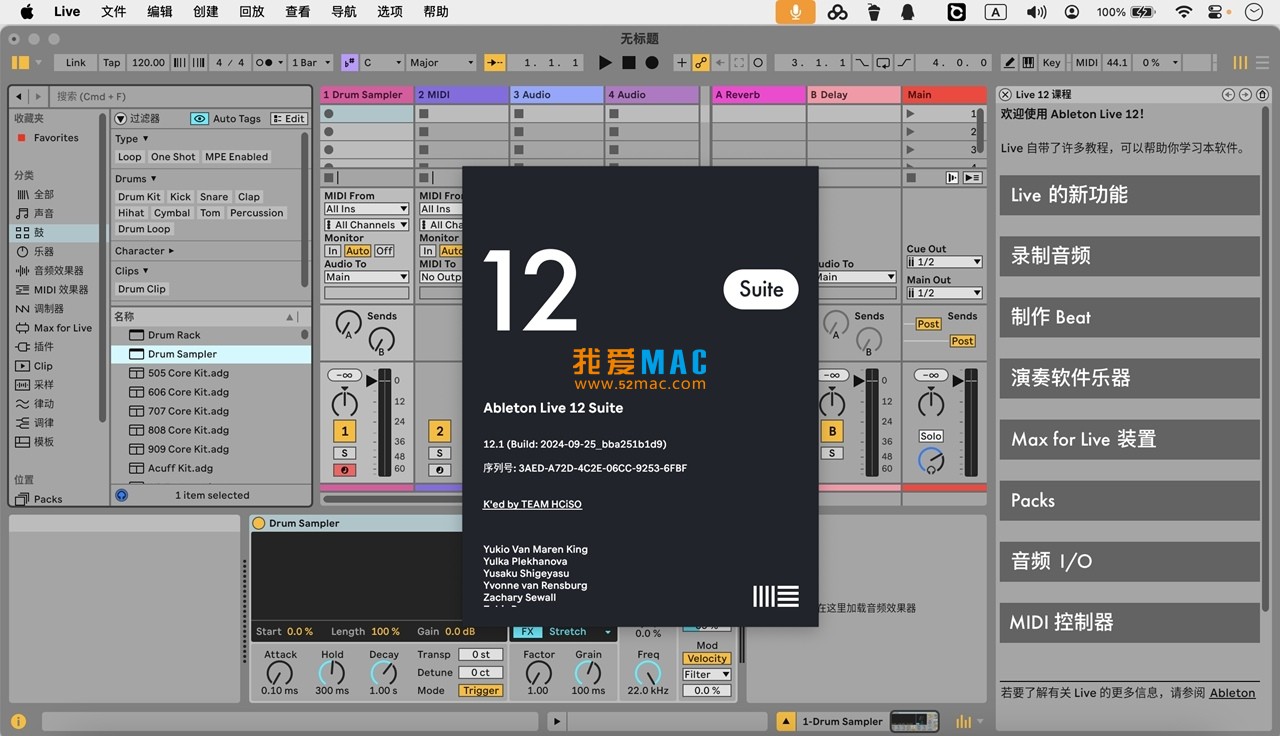The image size is (1280, 736).
Task: Open the 1 Bar quantization dropdown
Action: (310, 62)
